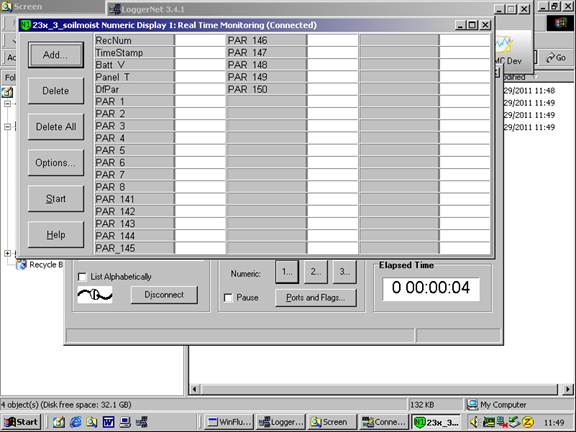Select the Batt V field
Image resolution: width=576 pixels, height=432 pixels.
pyautogui.click(x=134, y=65)
